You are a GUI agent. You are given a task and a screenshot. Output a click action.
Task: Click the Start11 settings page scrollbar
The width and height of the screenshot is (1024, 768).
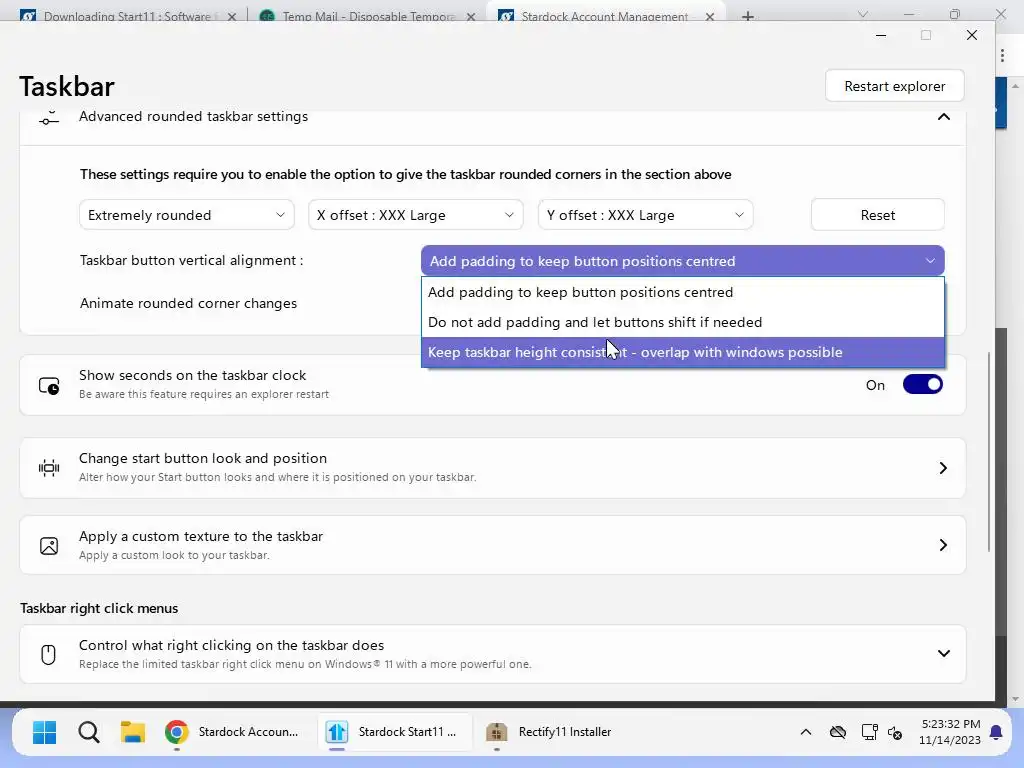[989, 452]
